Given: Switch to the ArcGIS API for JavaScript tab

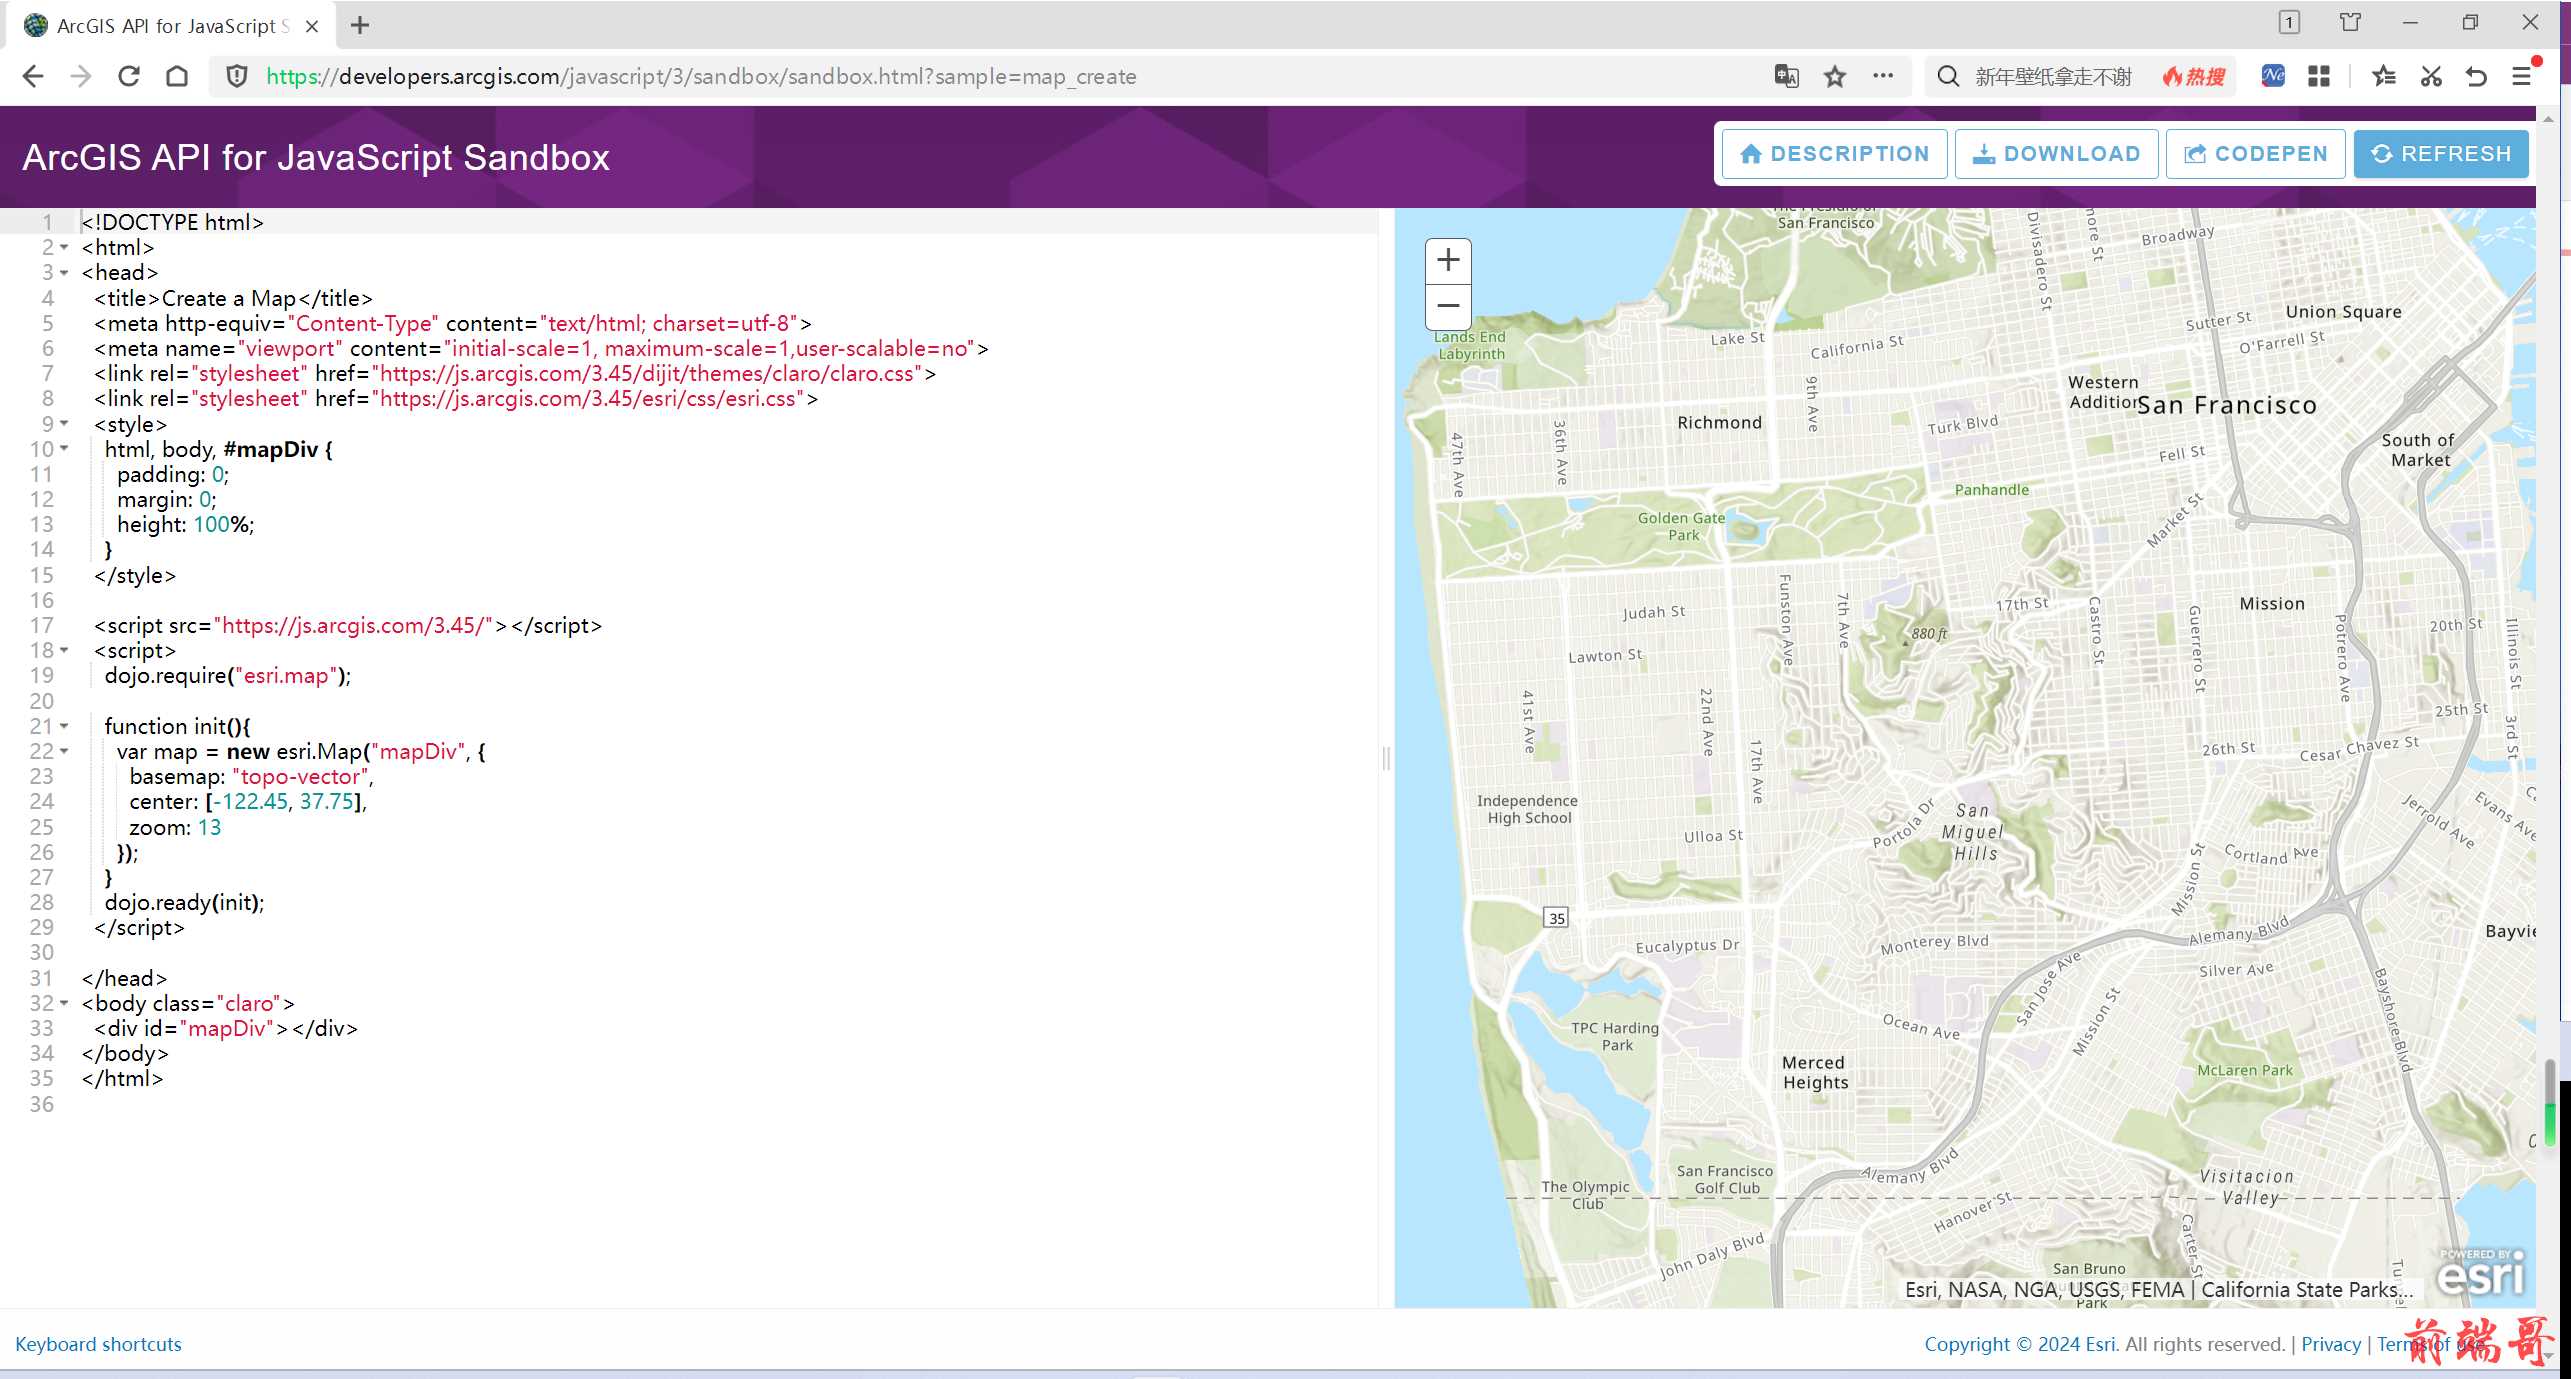Looking at the screenshot, I should tap(170, 26).
